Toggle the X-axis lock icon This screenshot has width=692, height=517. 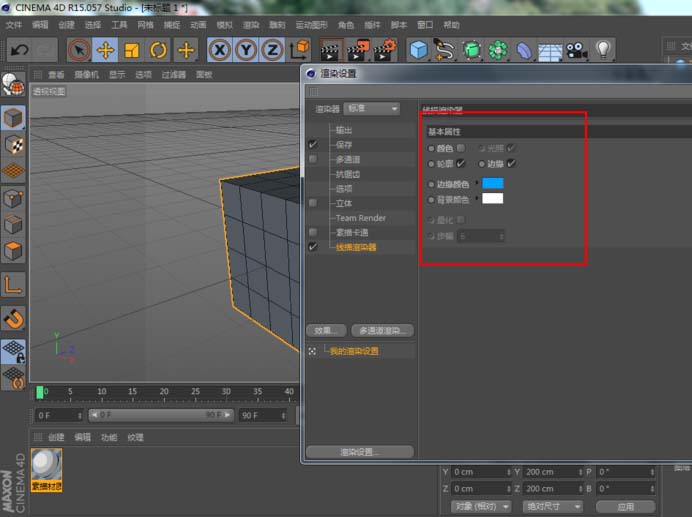point(220,50)
